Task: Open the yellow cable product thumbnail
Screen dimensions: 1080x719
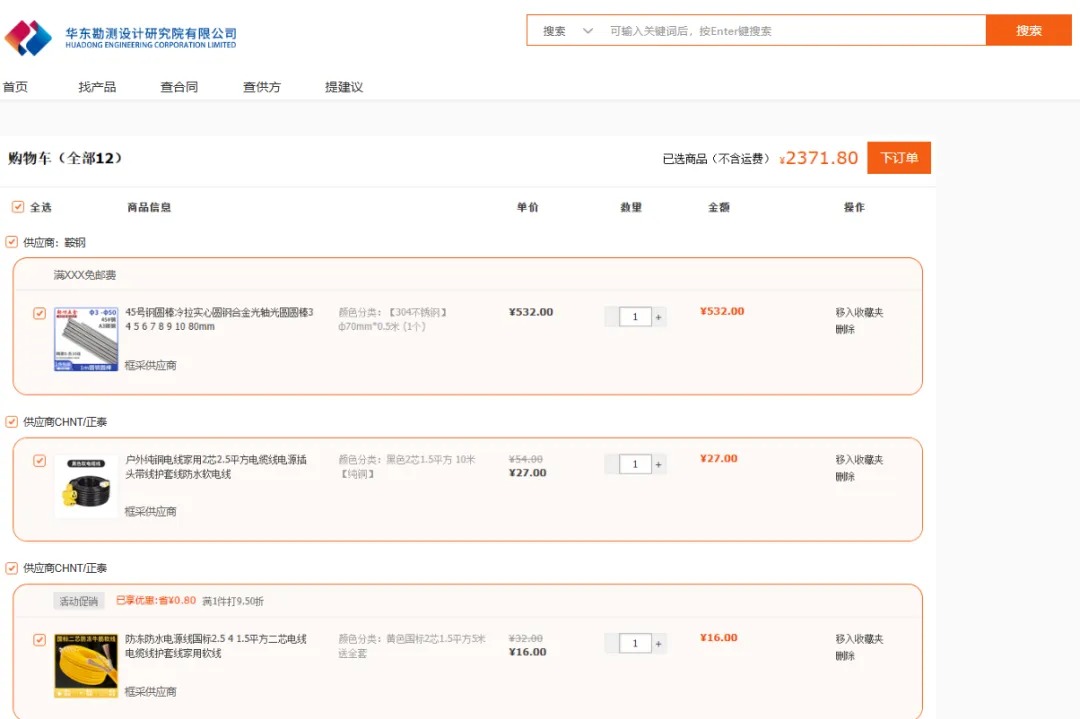Action: click(x=86, y=666)
